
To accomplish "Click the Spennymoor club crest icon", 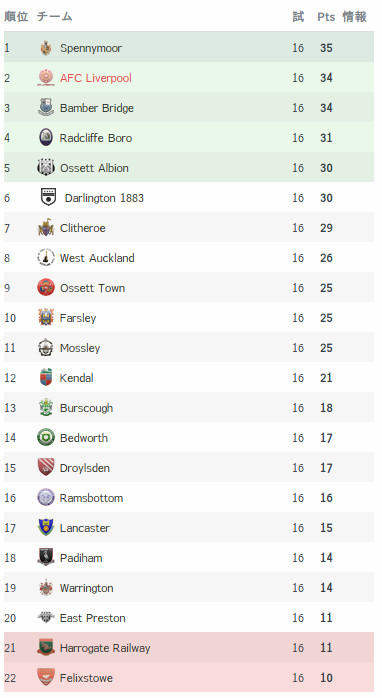I will point(46,48).
